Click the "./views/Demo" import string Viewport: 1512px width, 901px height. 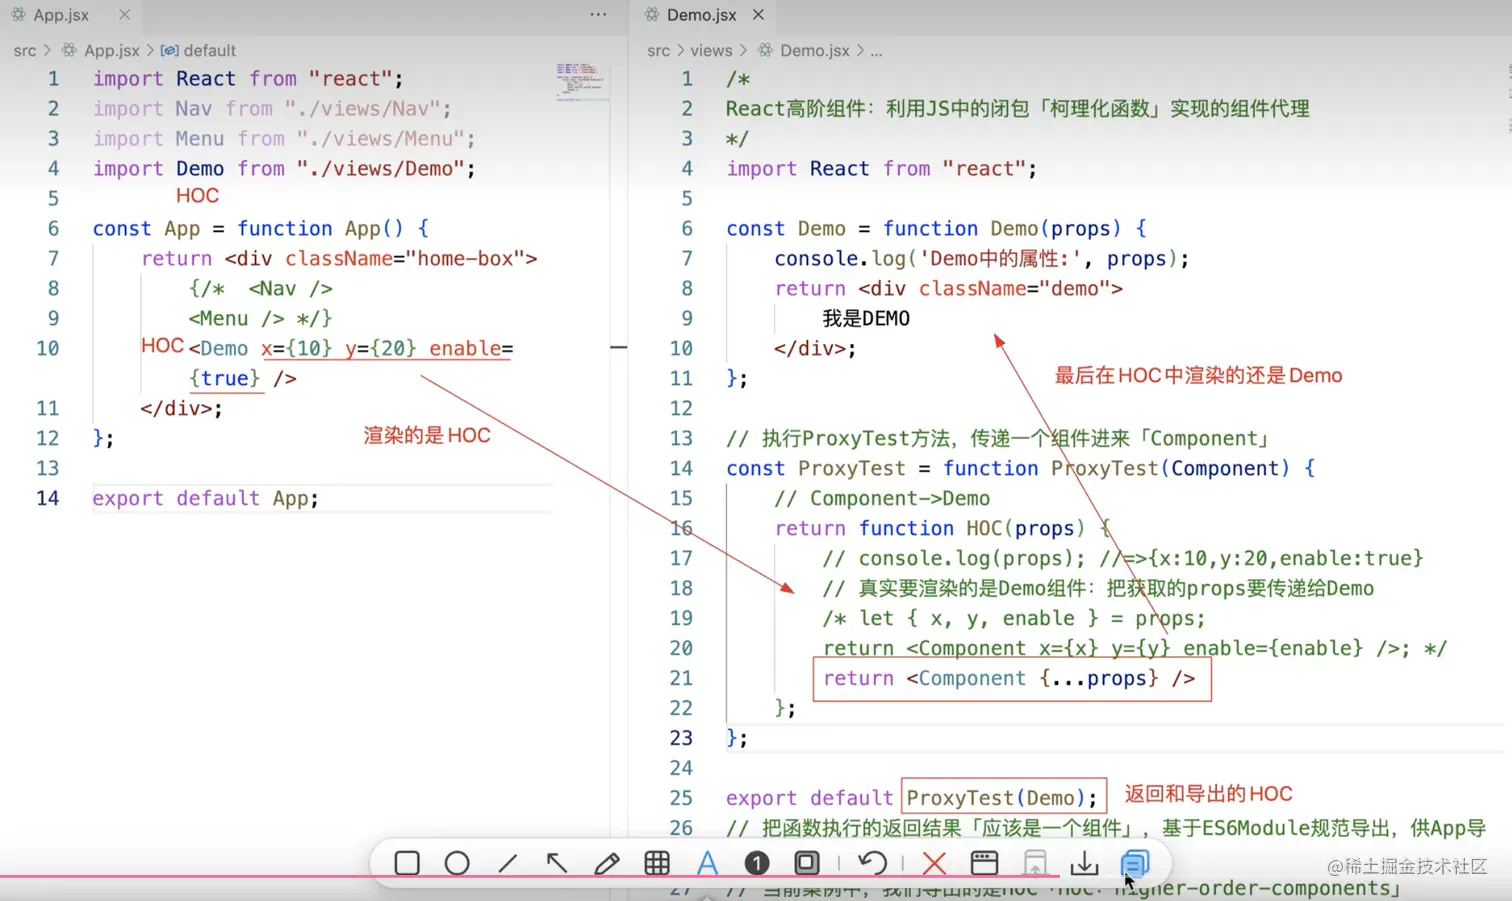(x=380, y=168)
